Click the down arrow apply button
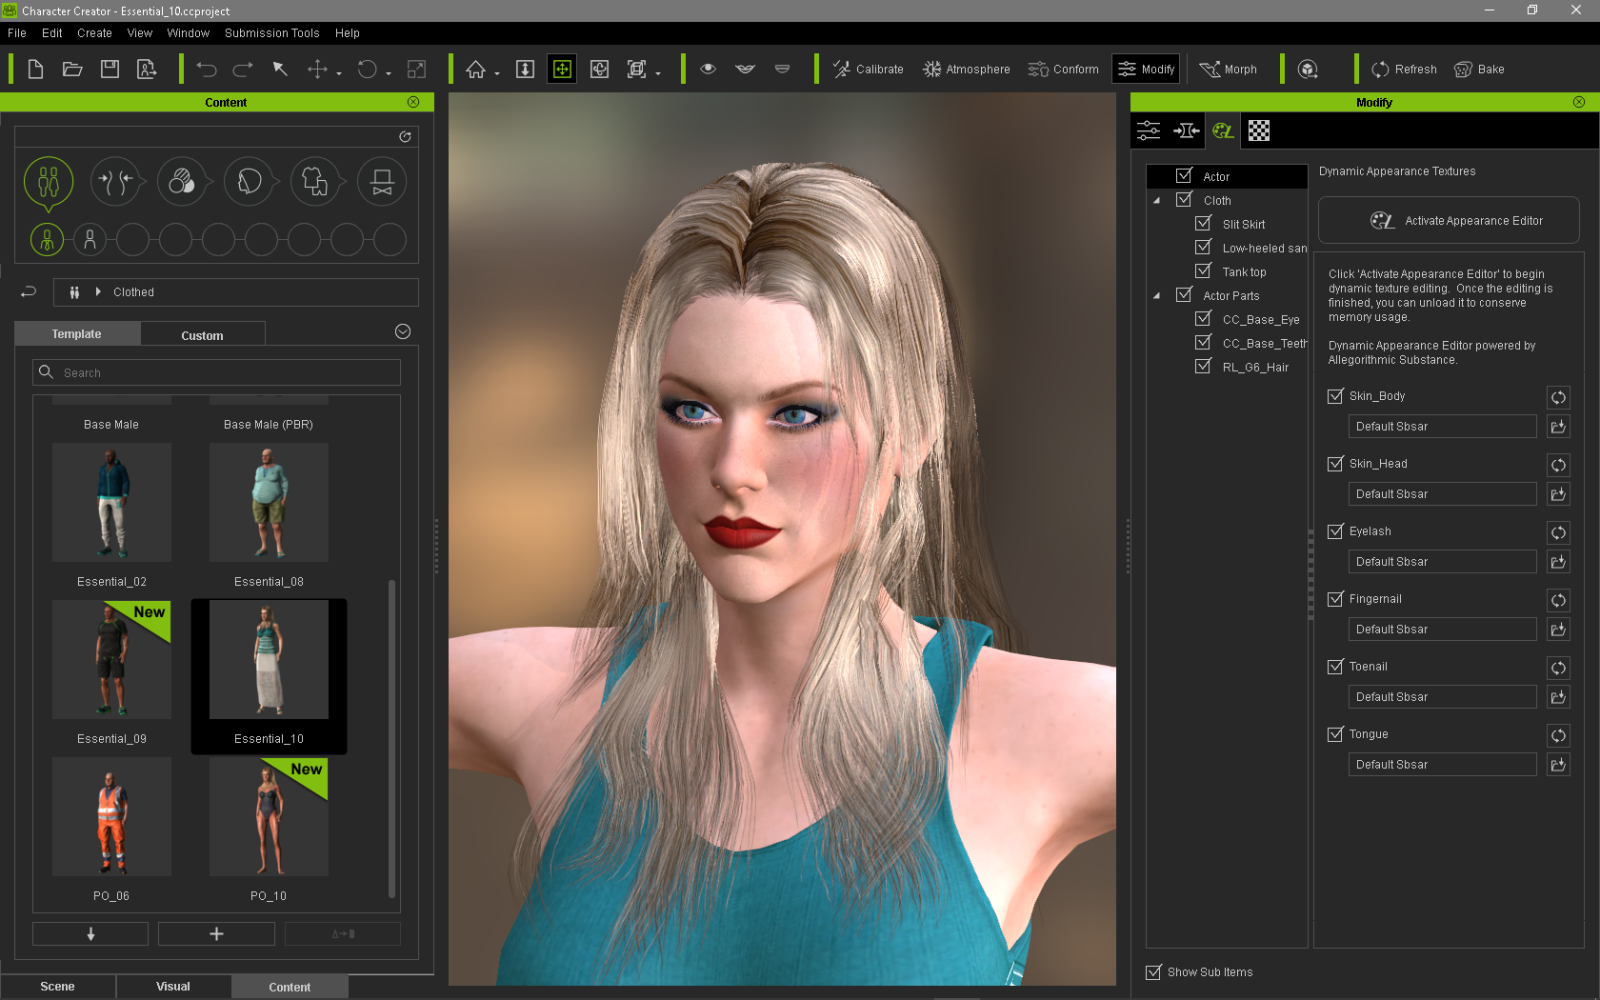The height and width of the screenshot is (1000, 1600). point(90,933)
